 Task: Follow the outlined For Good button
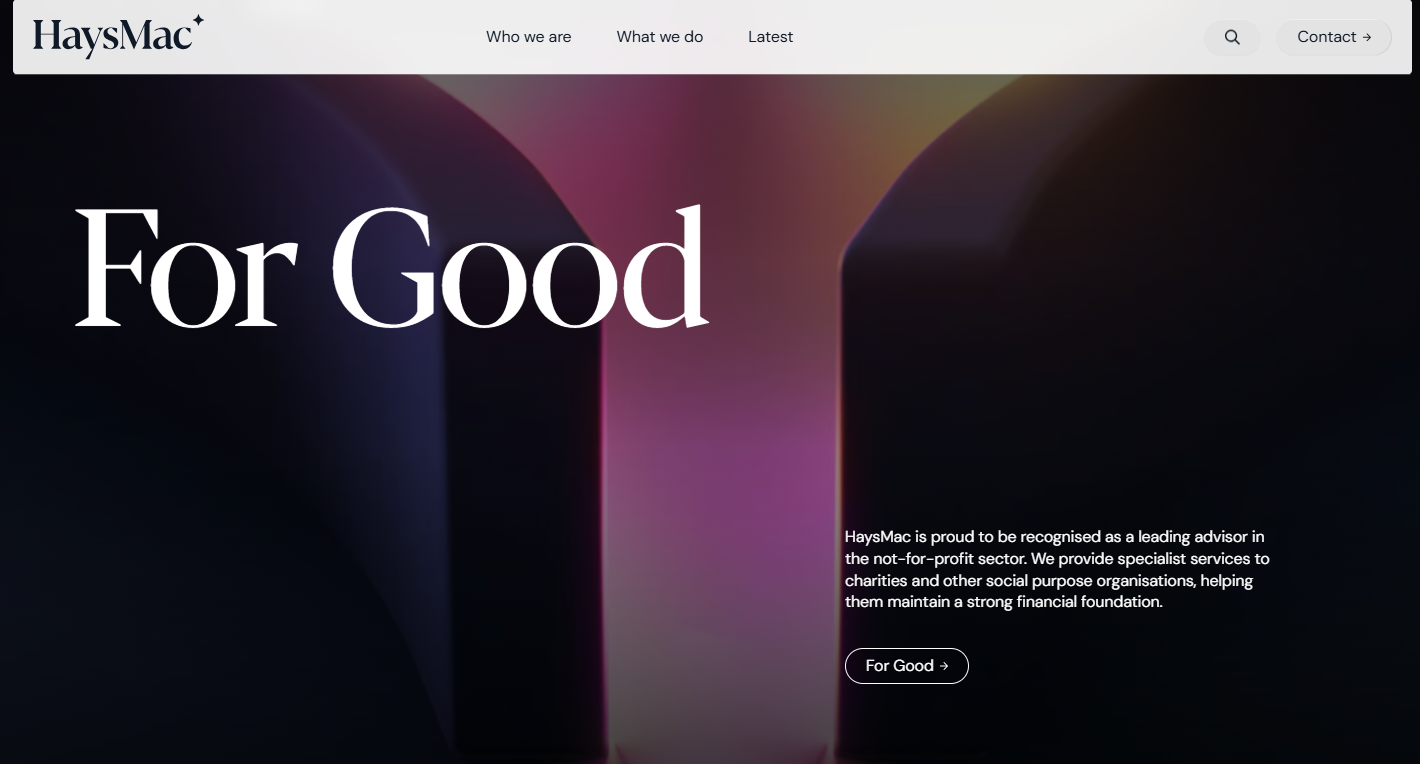click(907, 666)
